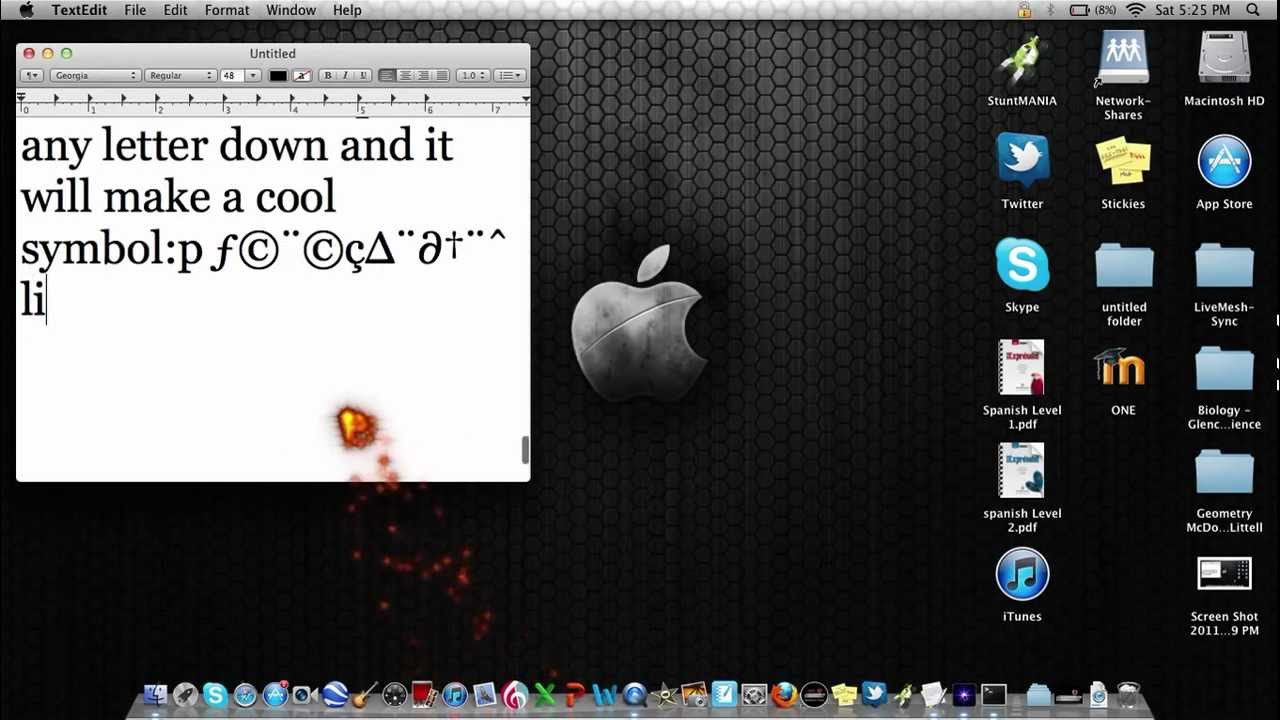Screen dimensions: 1280x720
Task: Open PowerPoint from the dock
Action: (x=575, y=694)
